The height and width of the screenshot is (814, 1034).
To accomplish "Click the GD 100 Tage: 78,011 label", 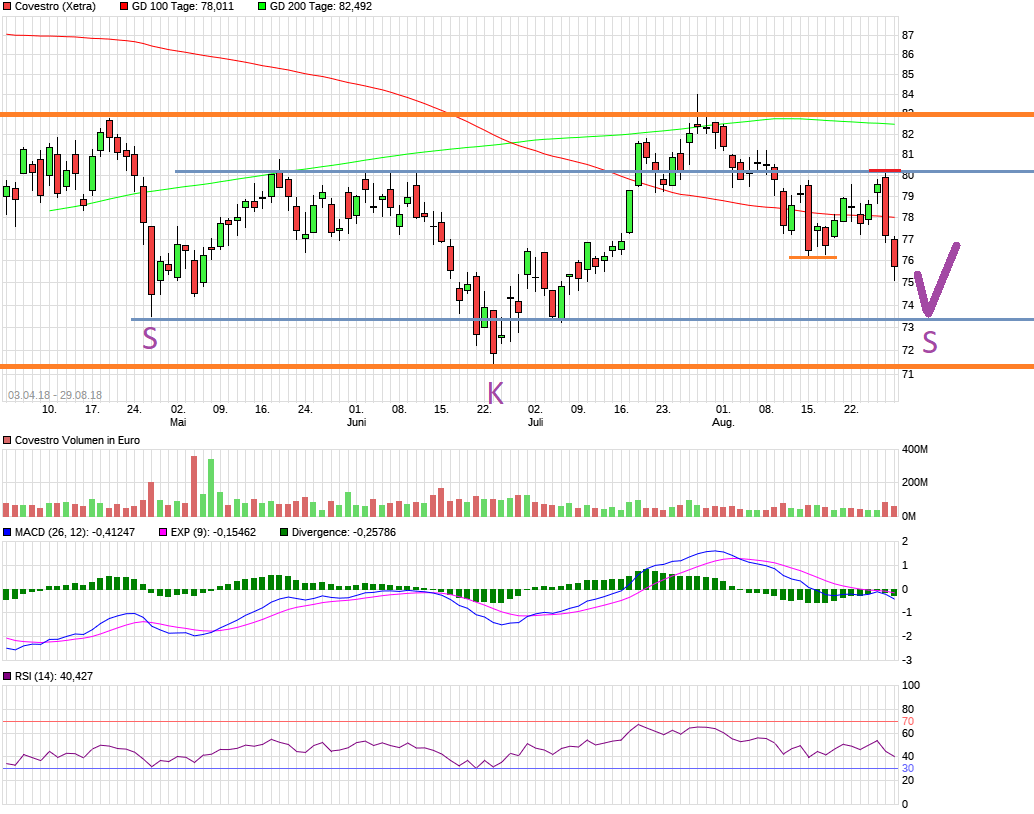I will click(x=183, y=7).
